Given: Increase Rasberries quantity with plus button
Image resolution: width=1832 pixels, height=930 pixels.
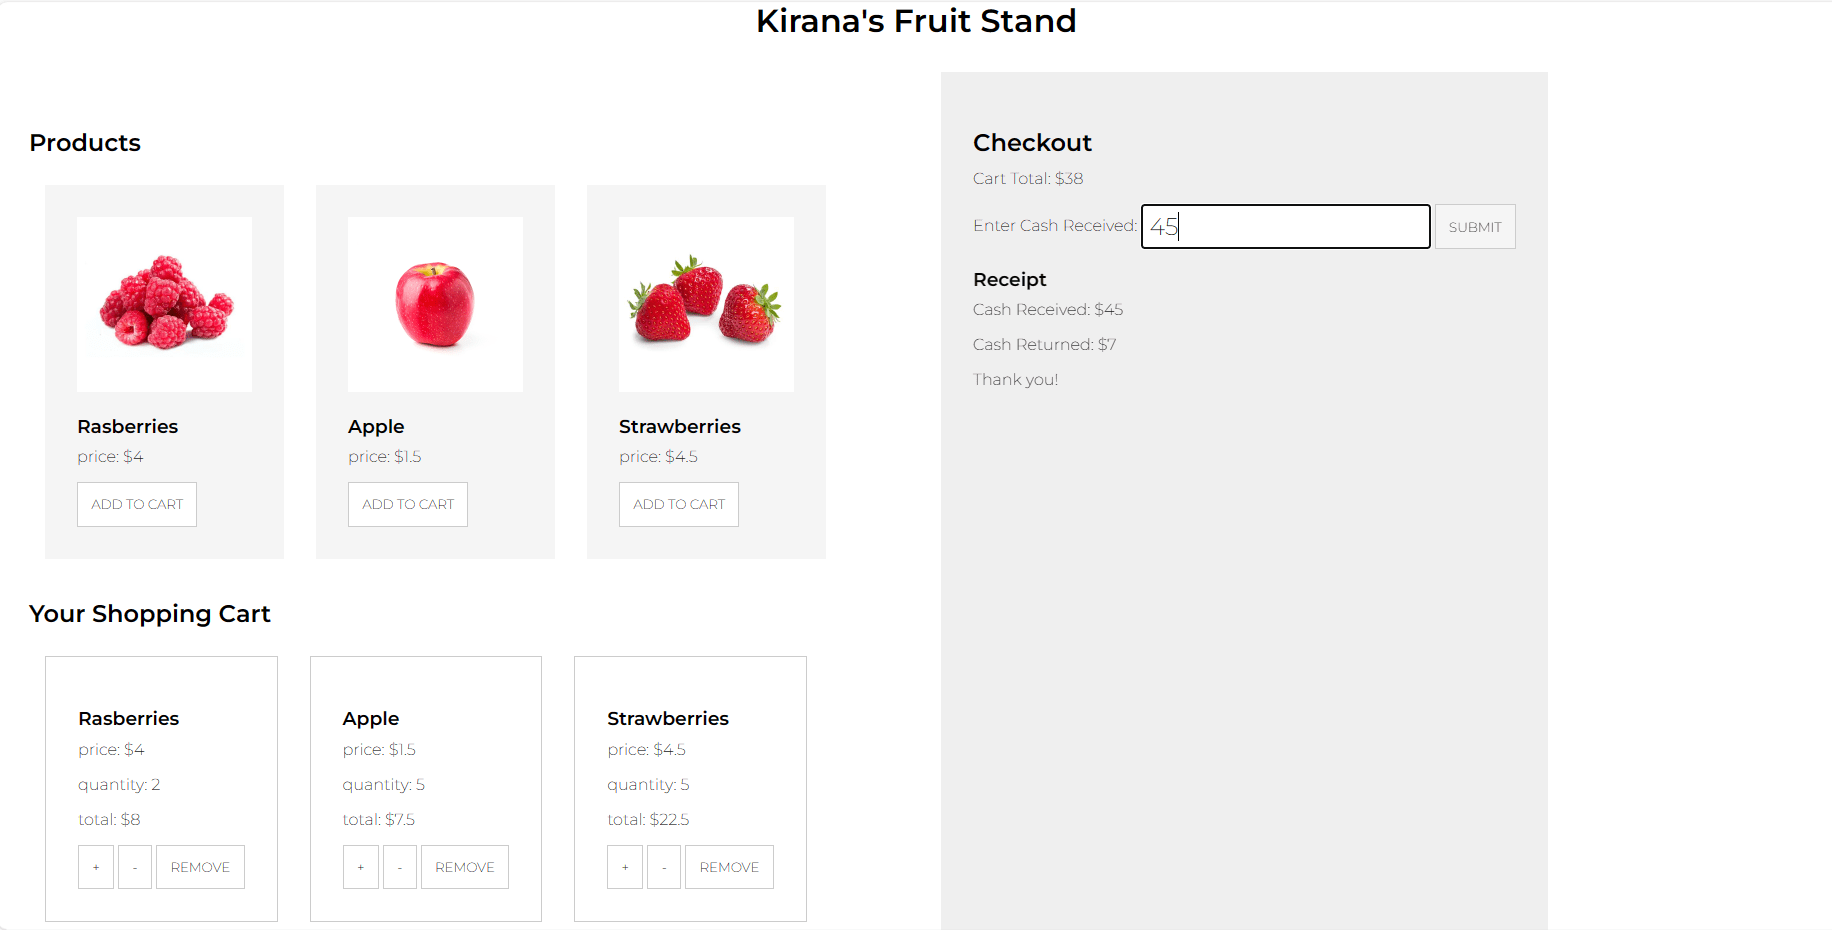Looking at the screenshot, I should (96, 866).
